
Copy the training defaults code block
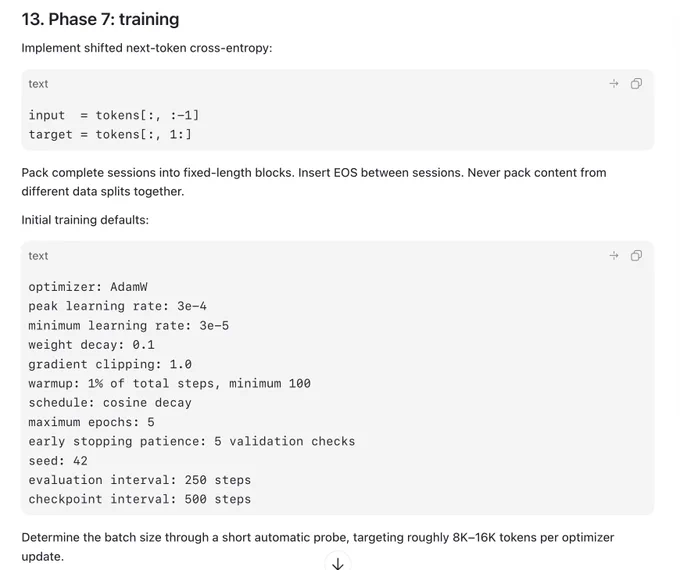(x=636, y=256)
